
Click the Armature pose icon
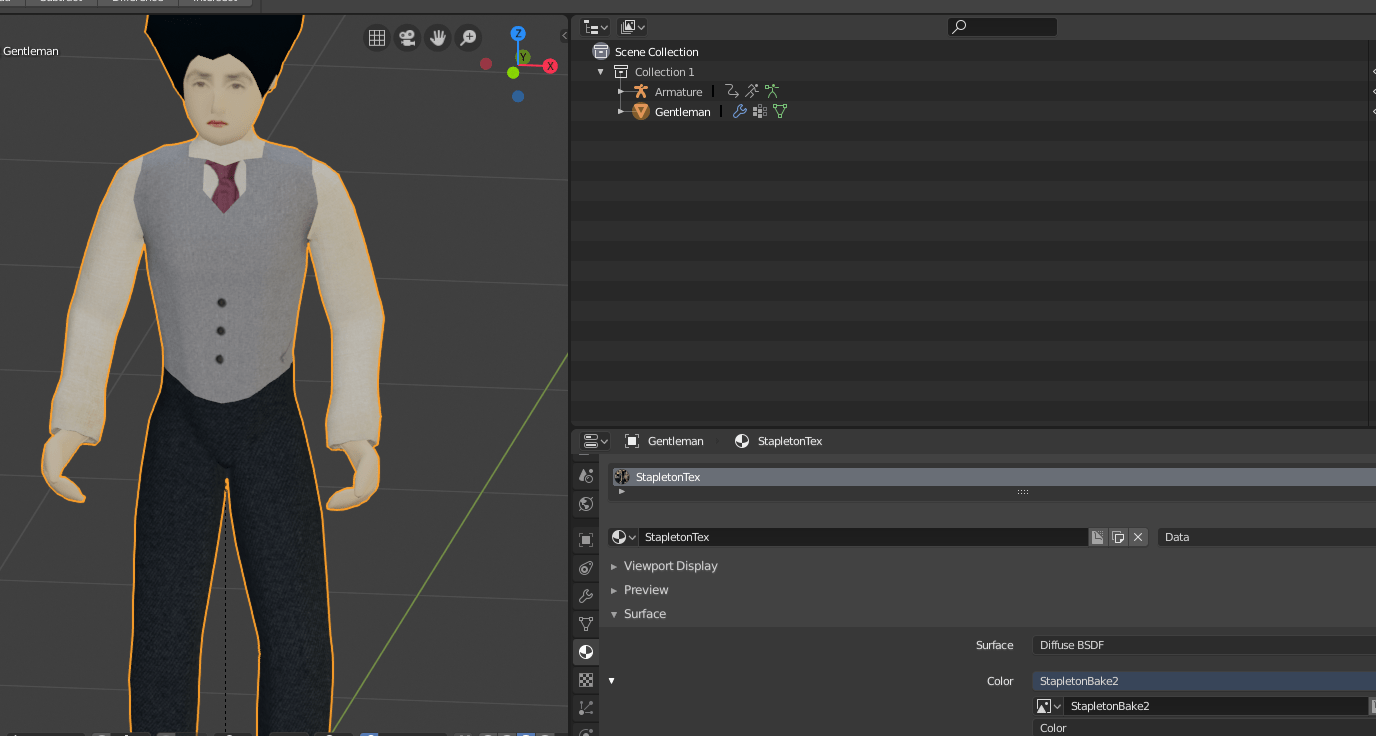(752, 91)
